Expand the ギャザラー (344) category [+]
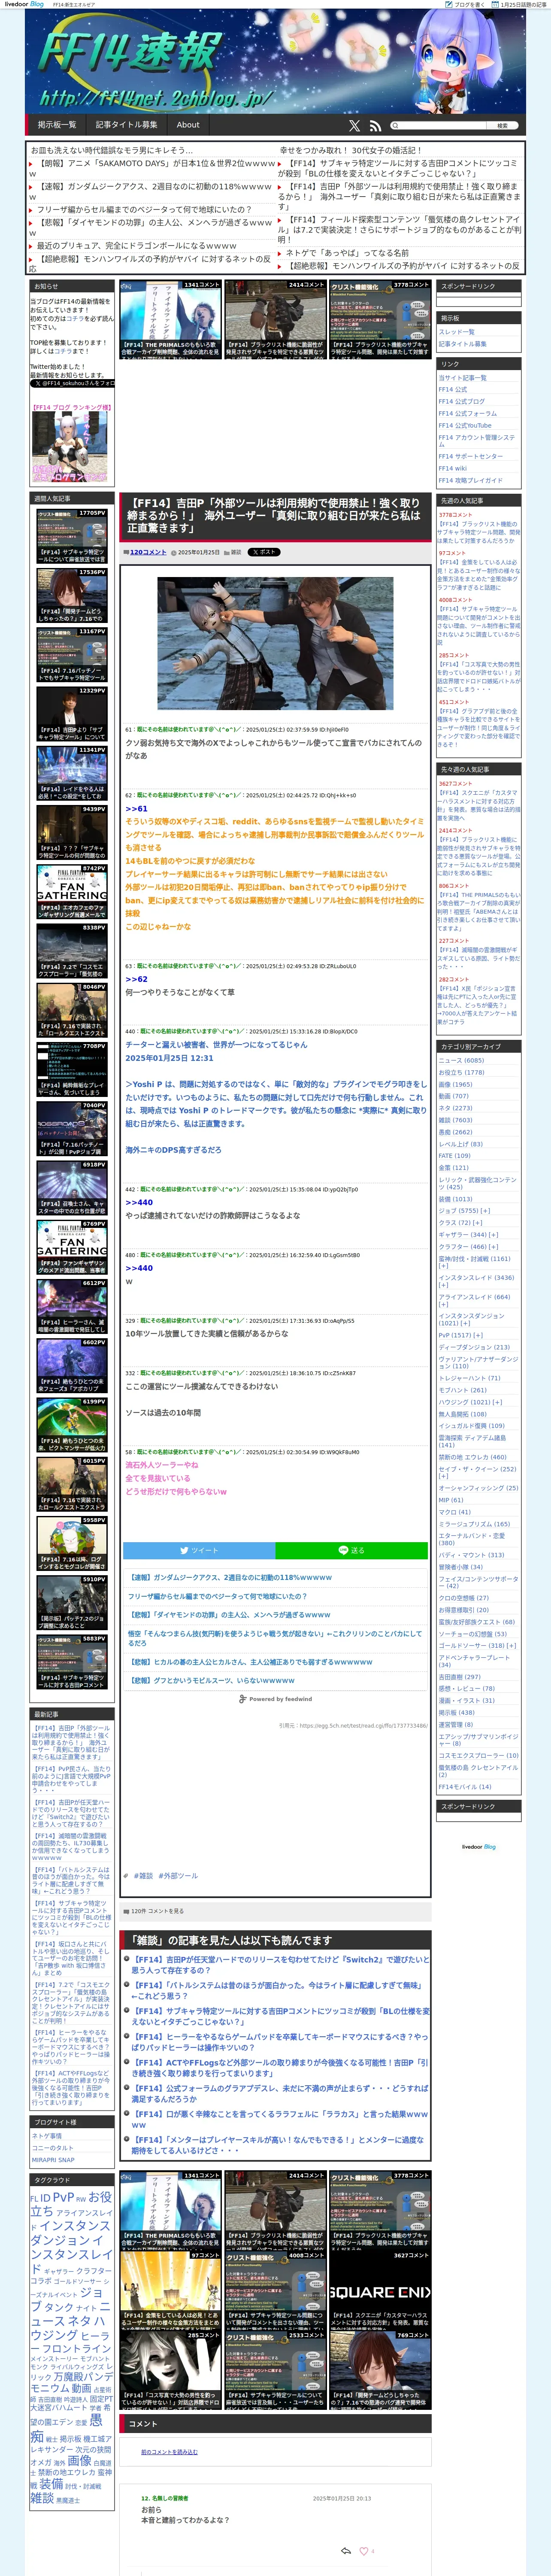 [493, 1235]
